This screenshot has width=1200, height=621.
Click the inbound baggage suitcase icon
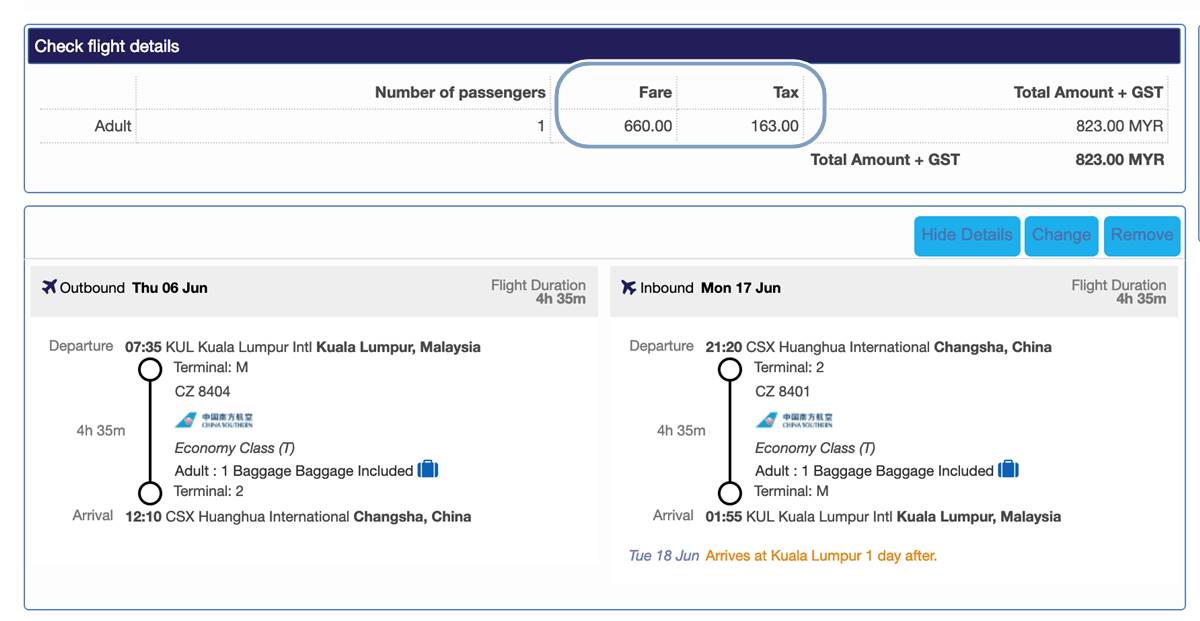[1008, 469]
